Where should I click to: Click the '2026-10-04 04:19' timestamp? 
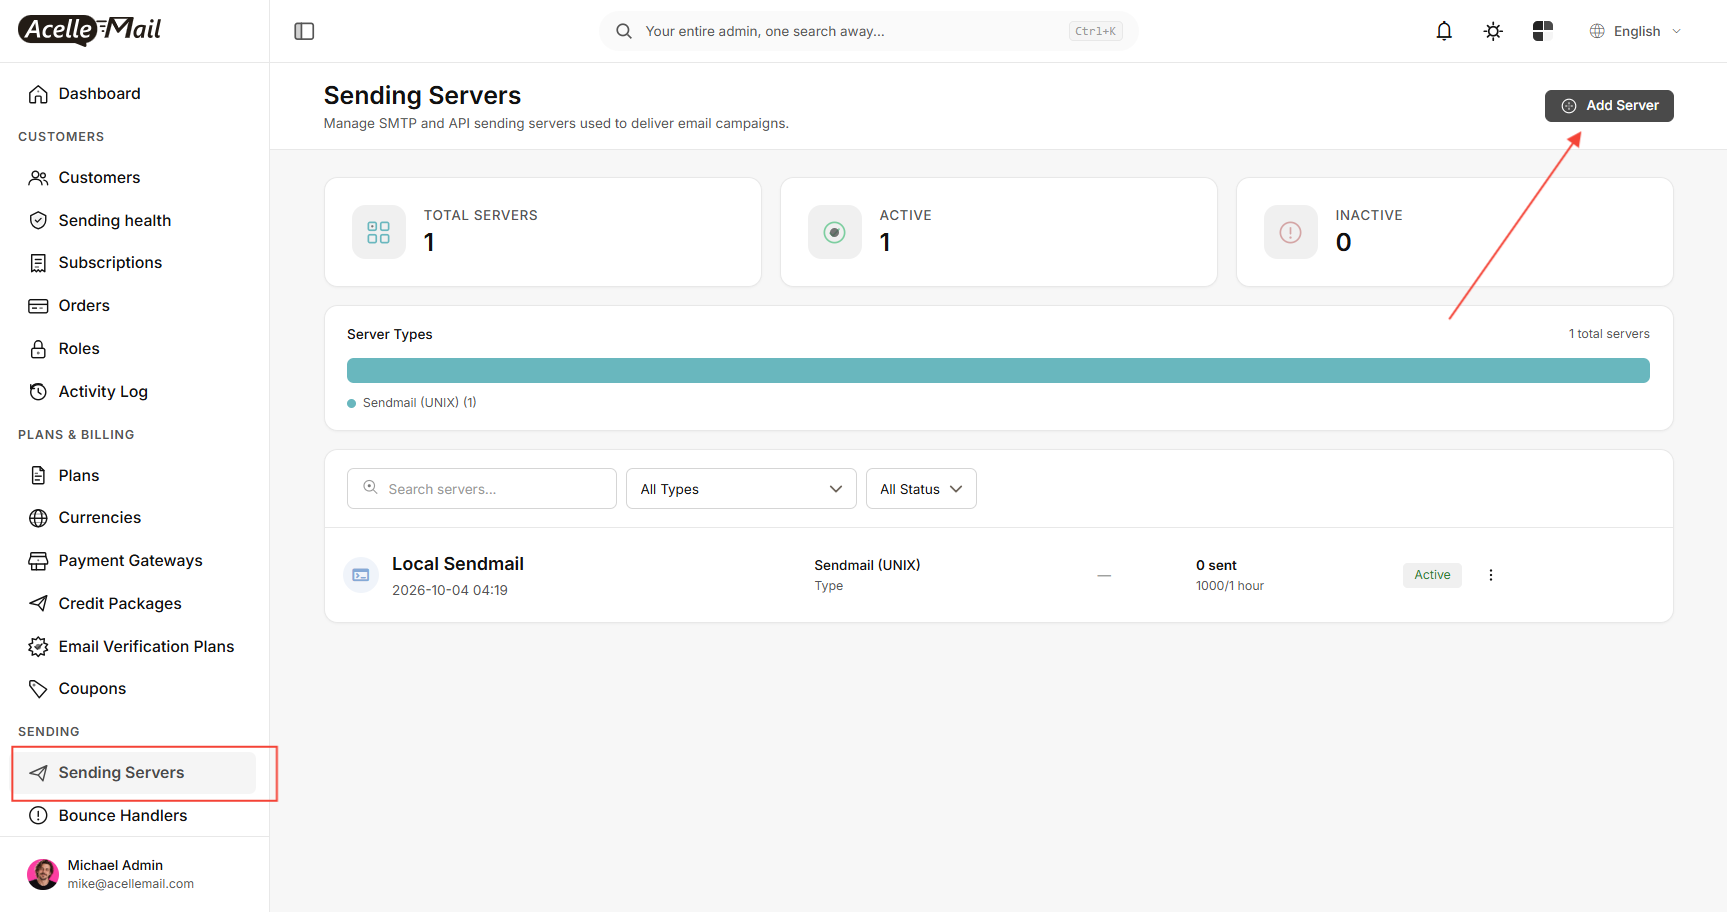coord(450,590)
